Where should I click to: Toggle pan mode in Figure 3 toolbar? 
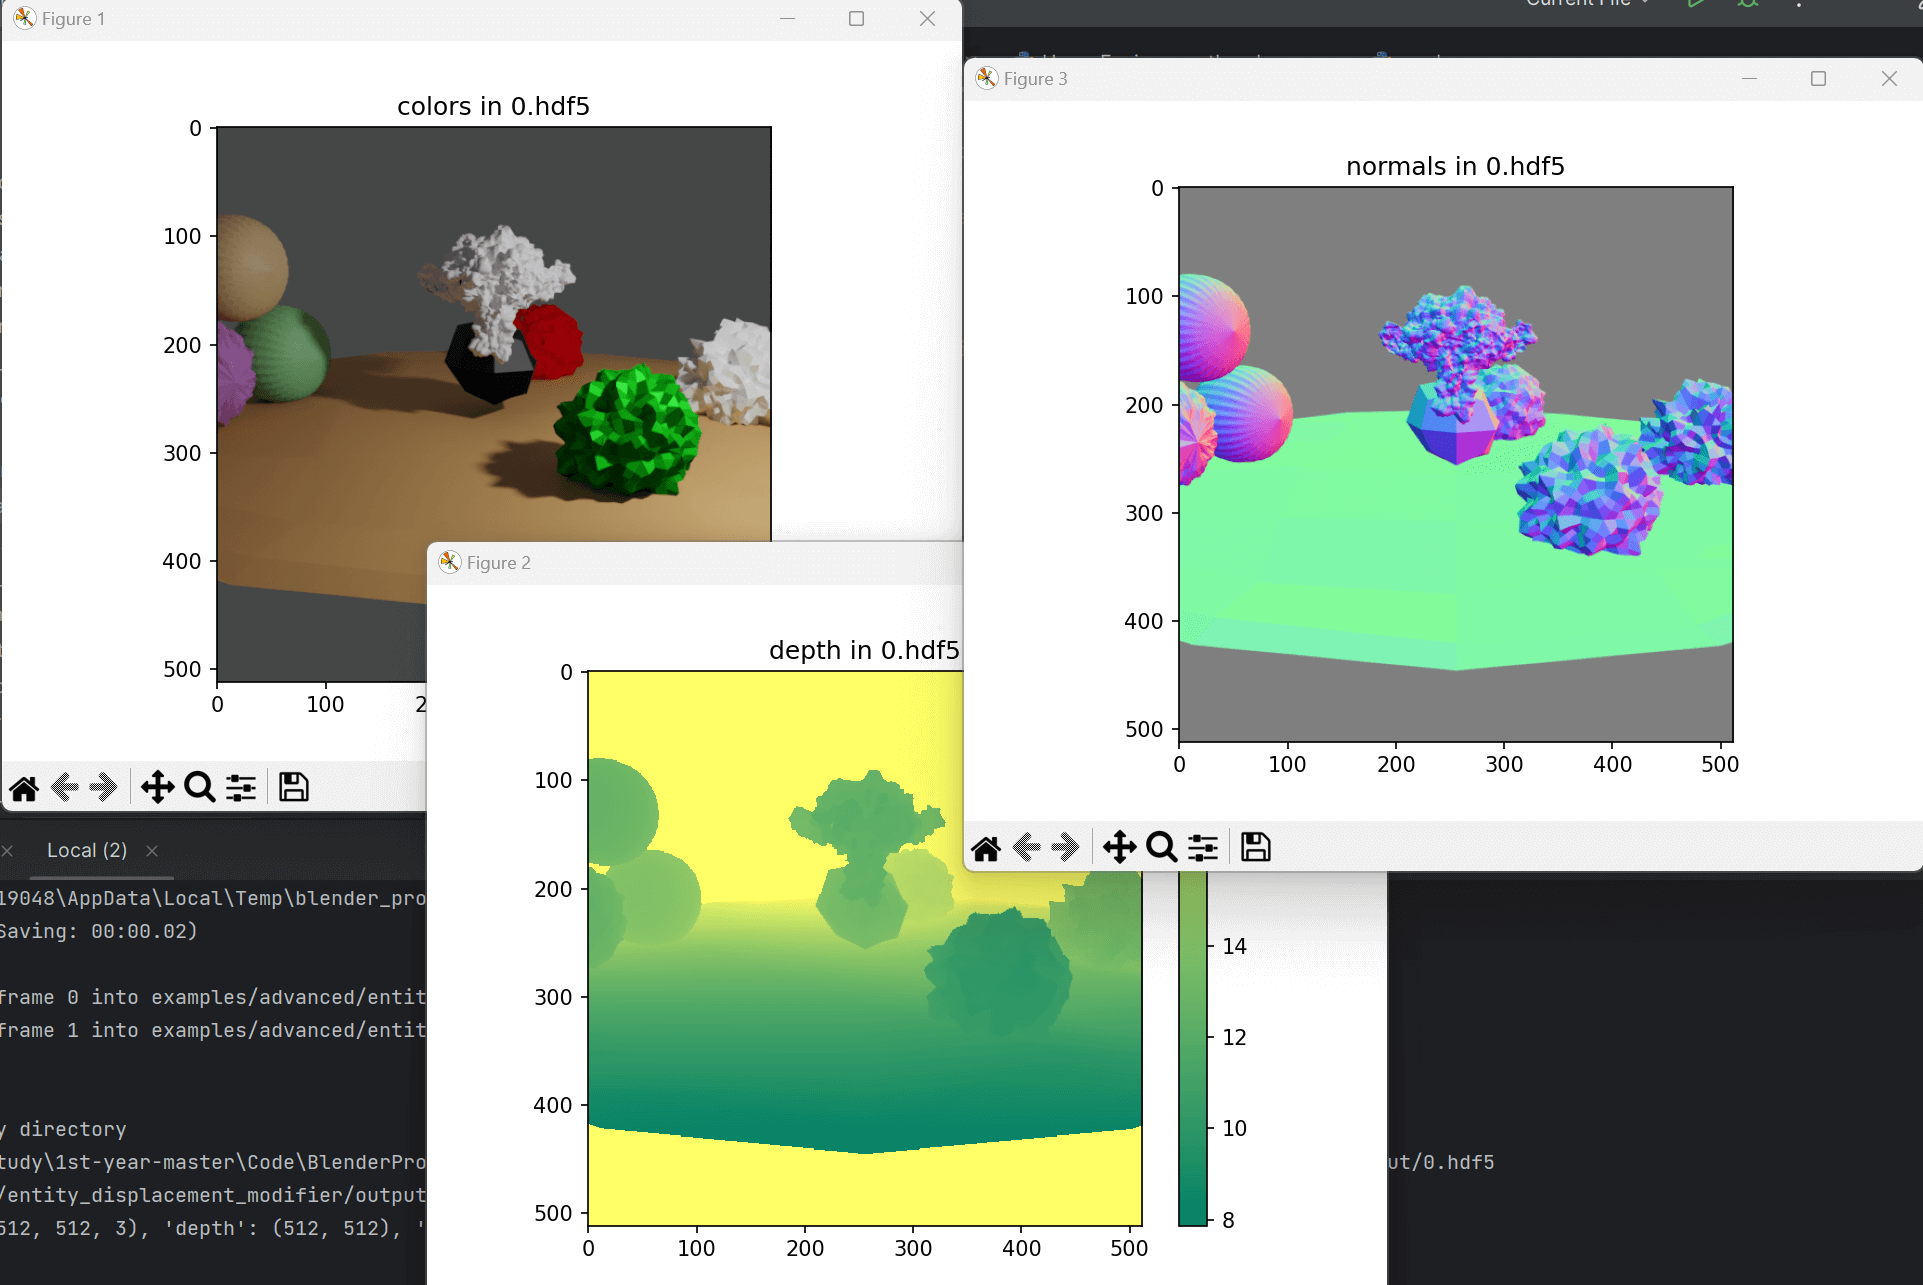pos(1119,847)
